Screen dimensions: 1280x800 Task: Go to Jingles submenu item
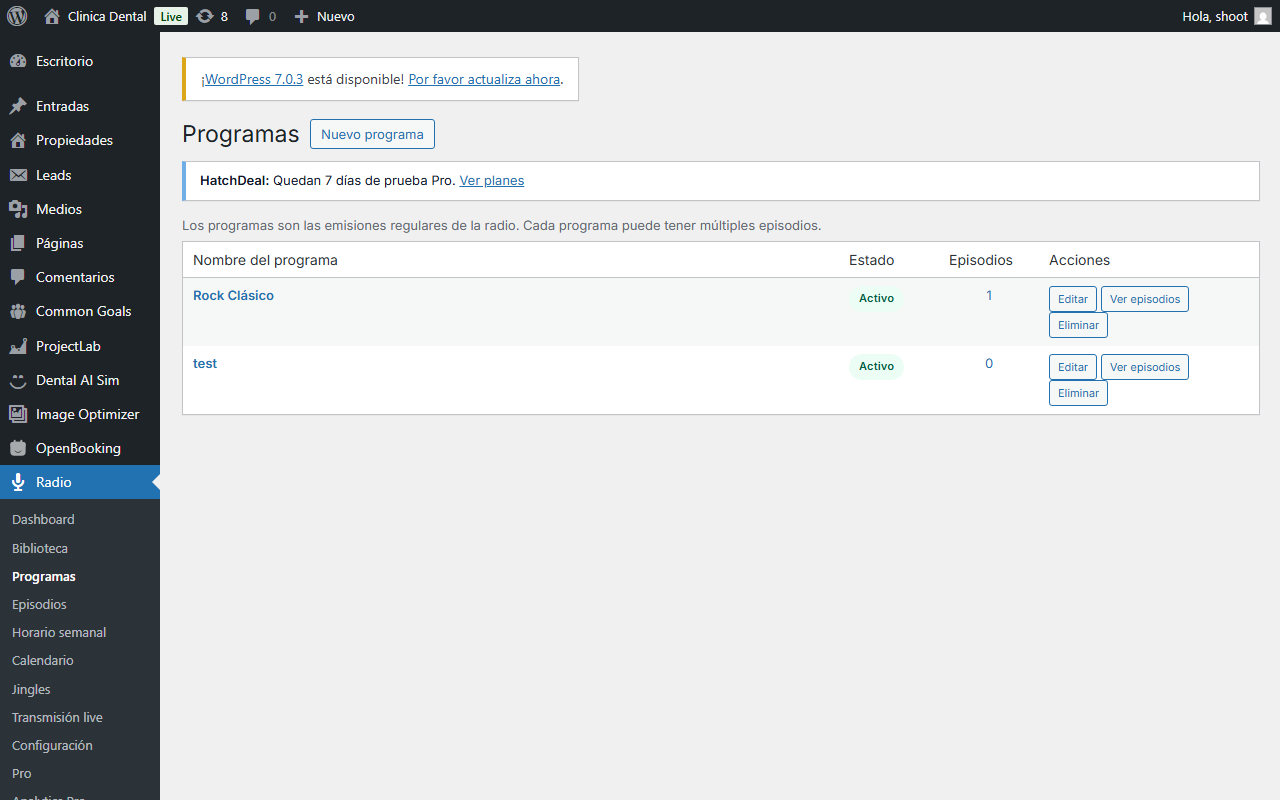tap(31, 690)
